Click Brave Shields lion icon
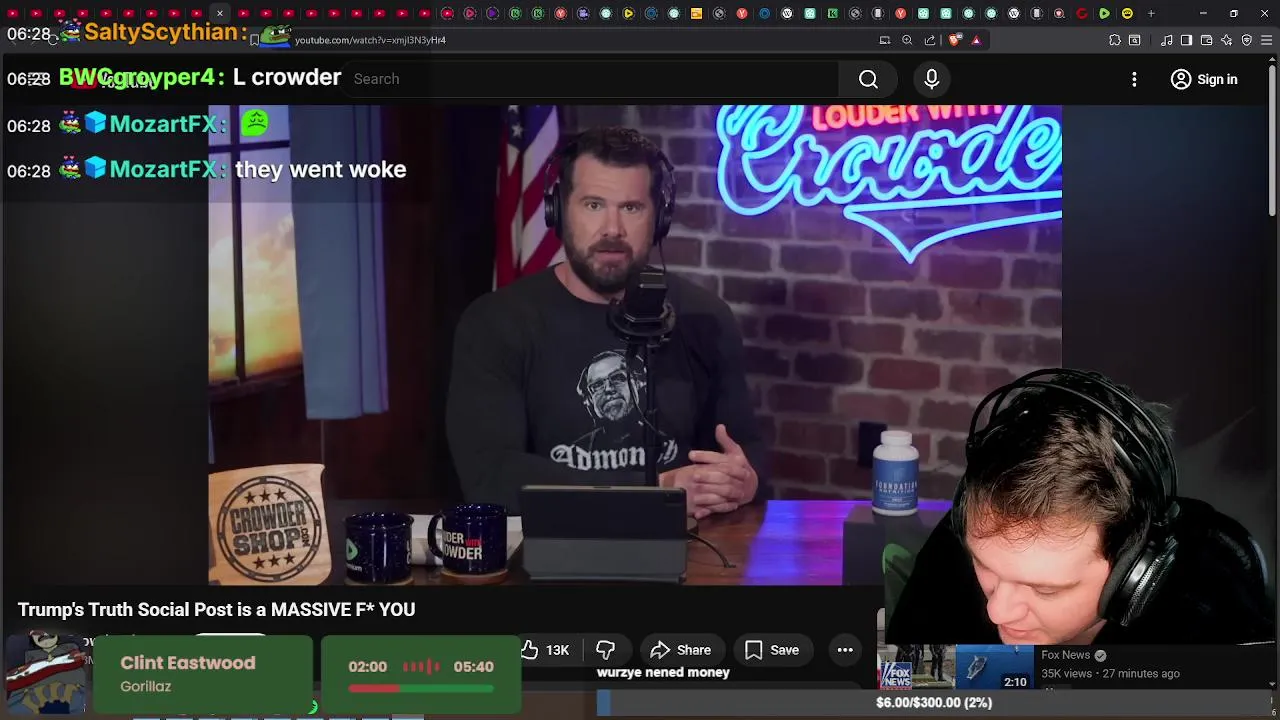 tap(955, 40)
